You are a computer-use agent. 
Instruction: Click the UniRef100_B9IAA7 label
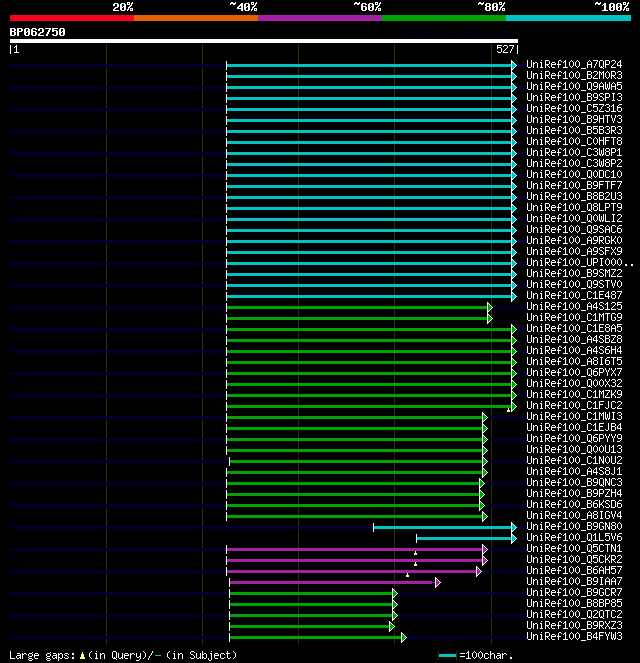[x=574, y=581]
